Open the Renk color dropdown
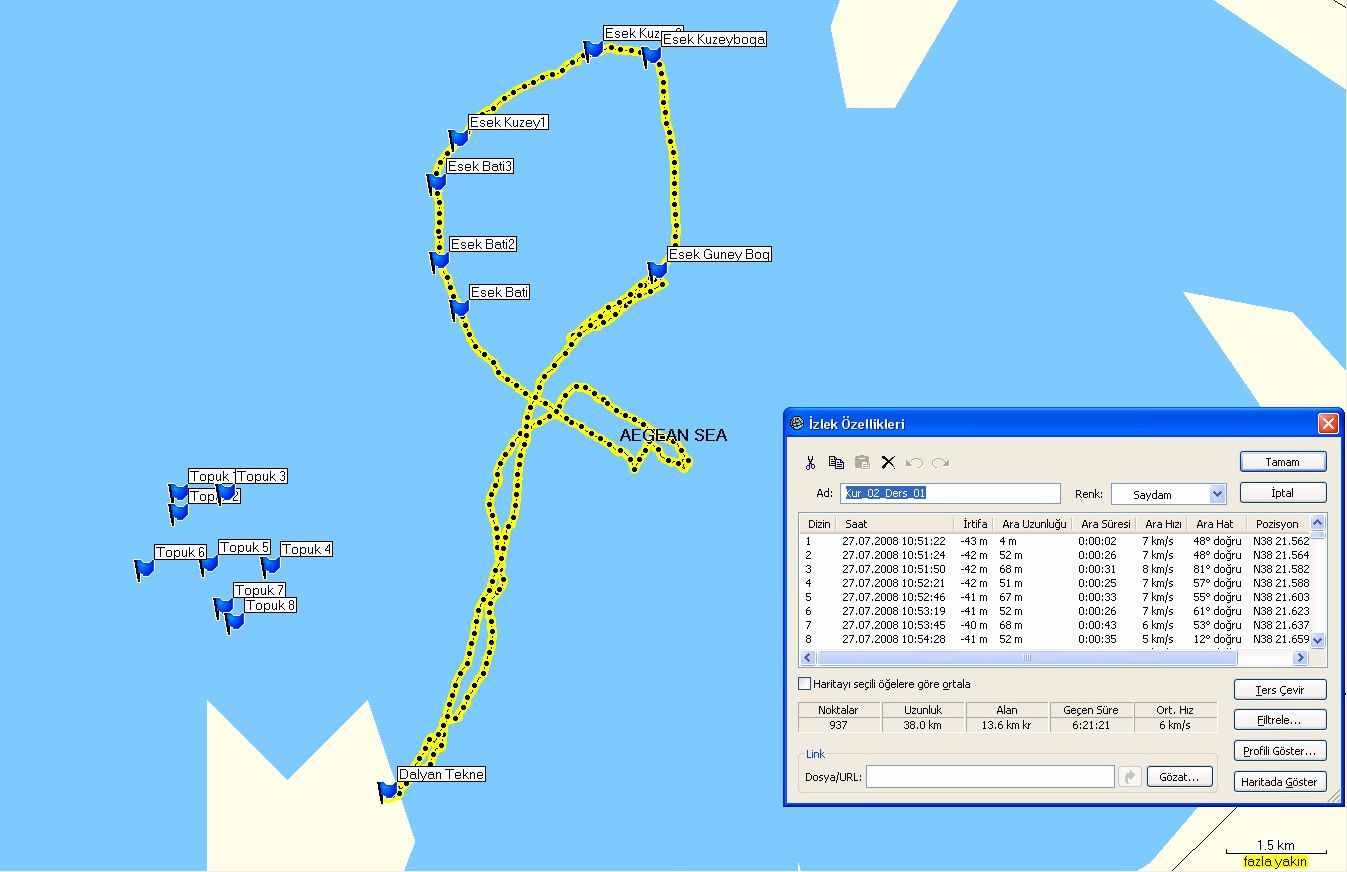This screenshot has height=872, width=1347. (x=1217, y=494)
